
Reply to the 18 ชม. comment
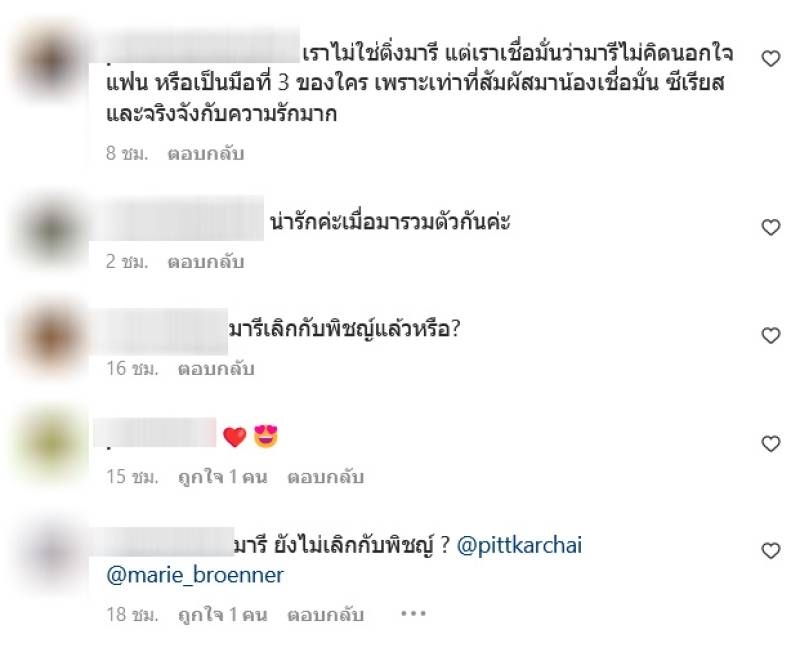point(326,614)
